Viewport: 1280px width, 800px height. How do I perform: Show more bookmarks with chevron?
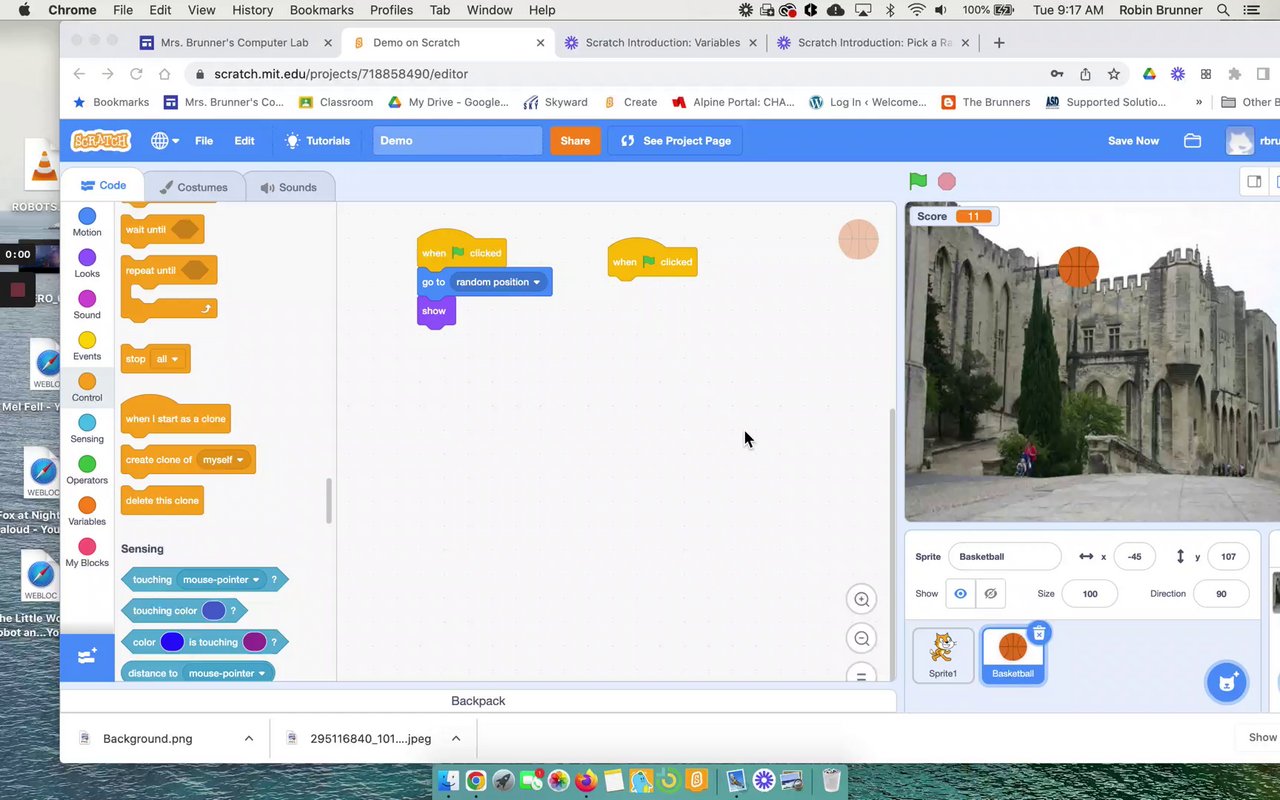tap(1199, 102)
